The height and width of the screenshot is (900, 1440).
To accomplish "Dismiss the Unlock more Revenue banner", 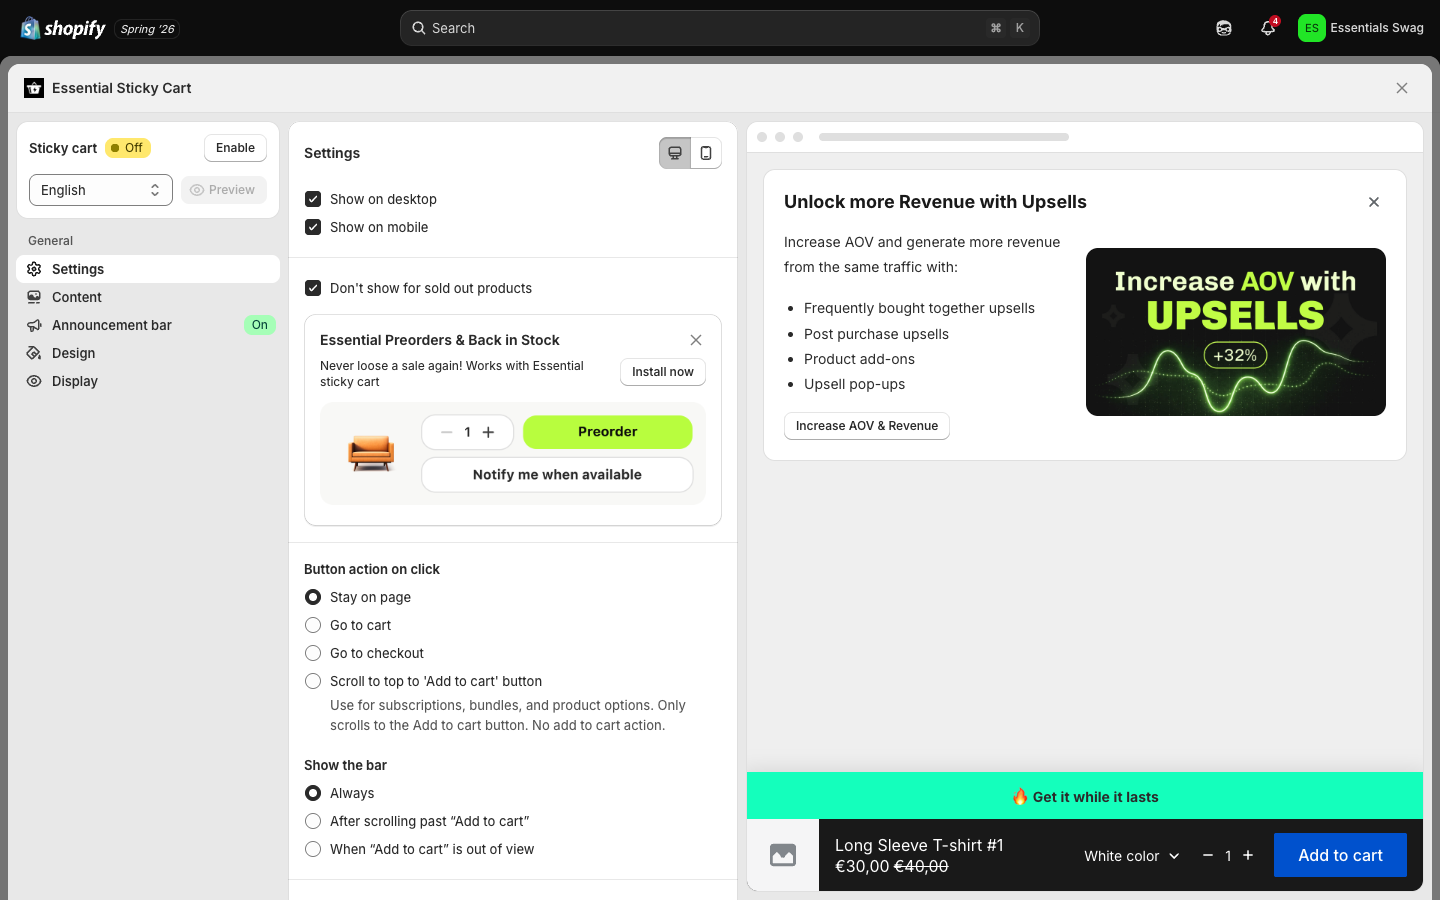I will coord(1374,202).
